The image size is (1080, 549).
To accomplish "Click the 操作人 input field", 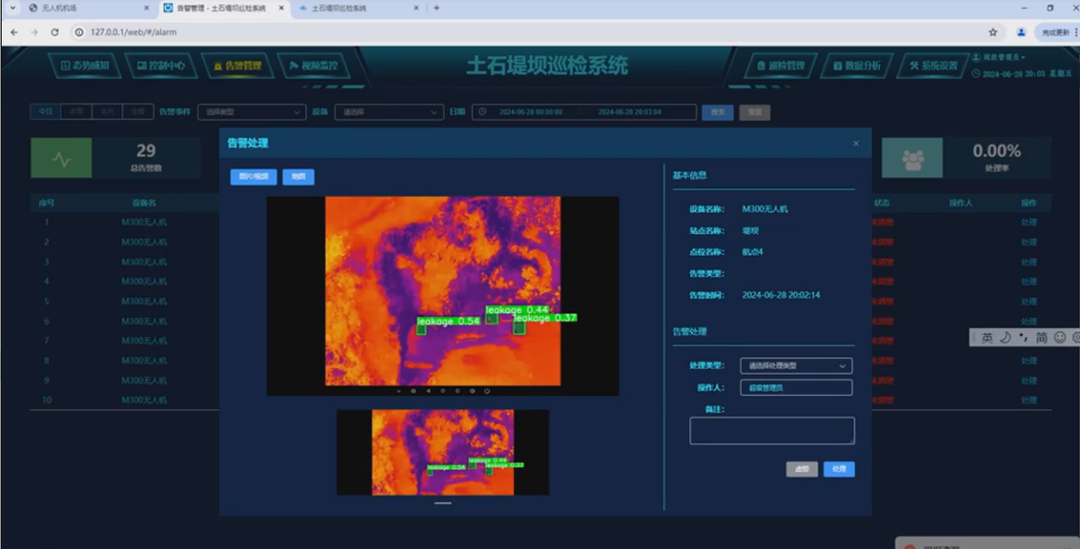I will [796, 388].
